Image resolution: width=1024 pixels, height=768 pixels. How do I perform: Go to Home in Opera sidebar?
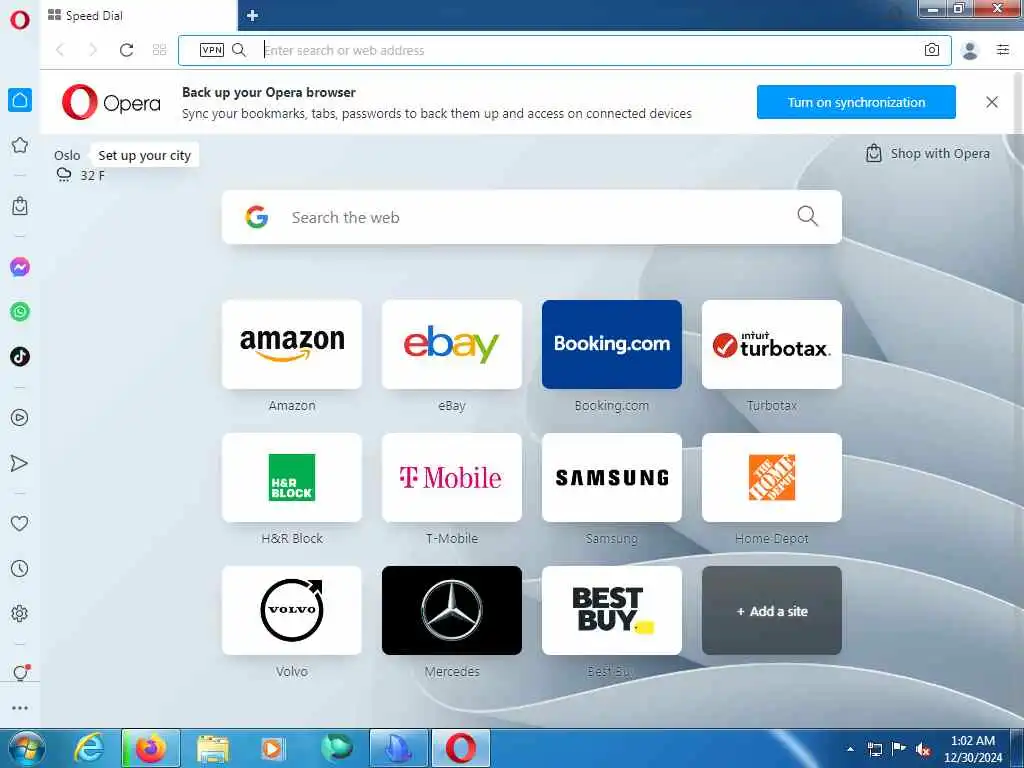tap(20, 100)
